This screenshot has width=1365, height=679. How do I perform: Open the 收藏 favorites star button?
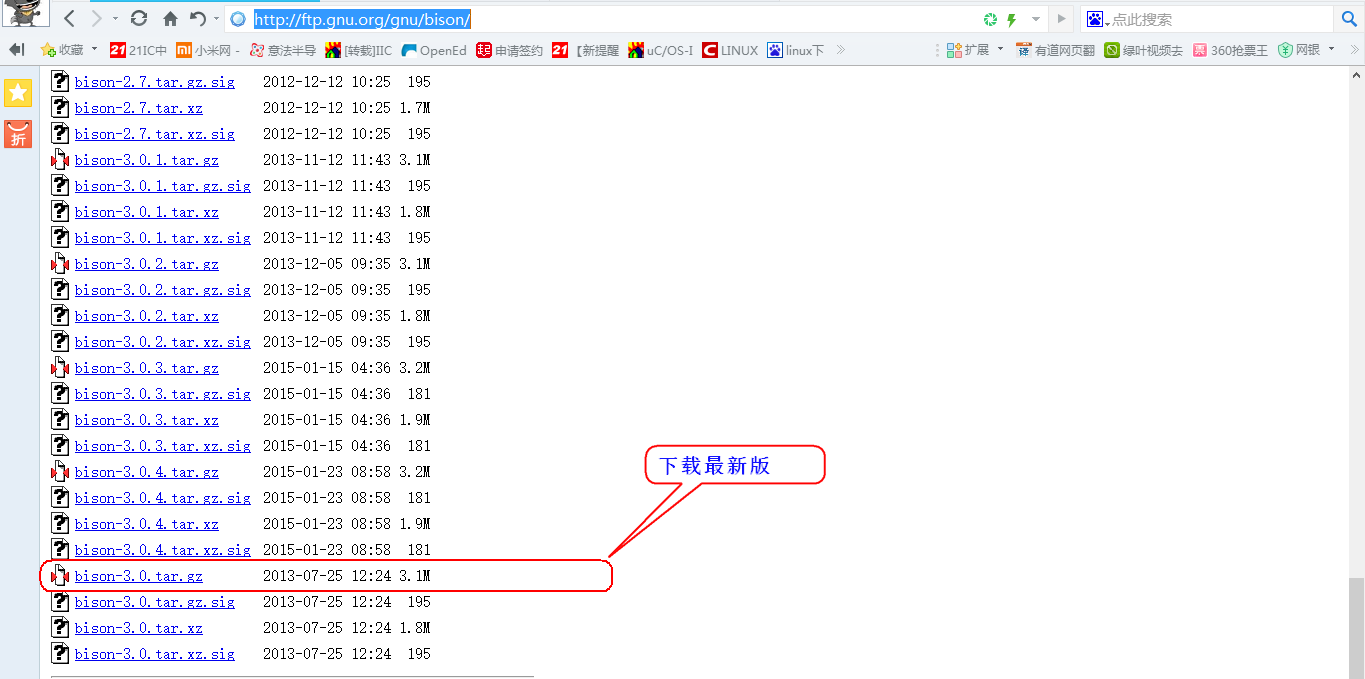[62, 50]
